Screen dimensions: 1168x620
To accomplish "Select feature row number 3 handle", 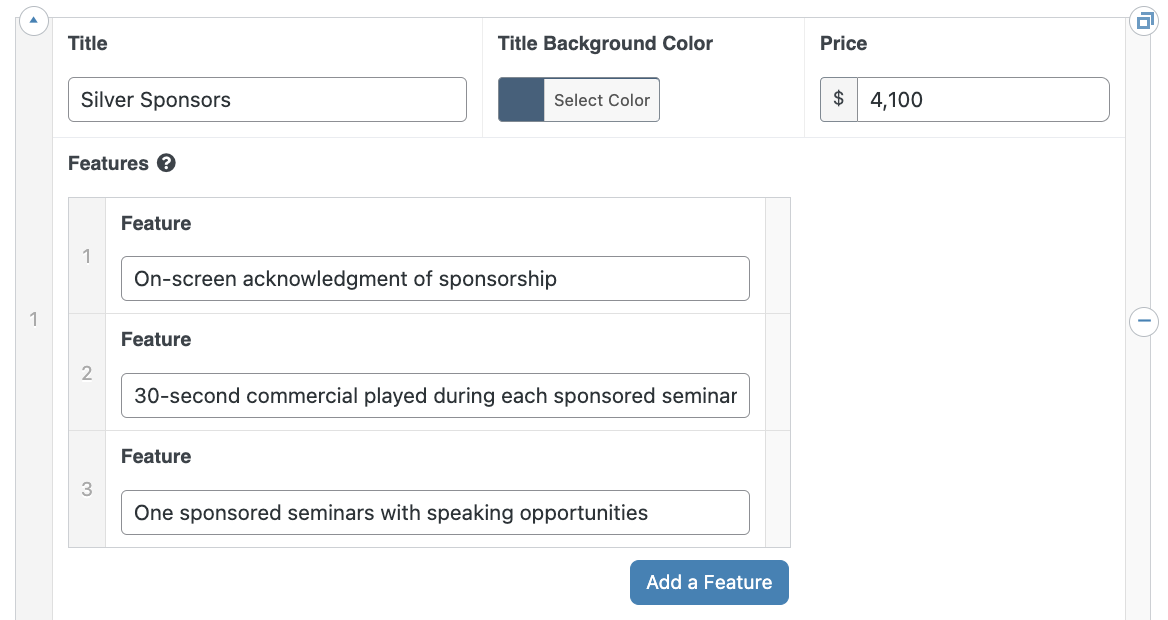I will [x=87, y=489].
